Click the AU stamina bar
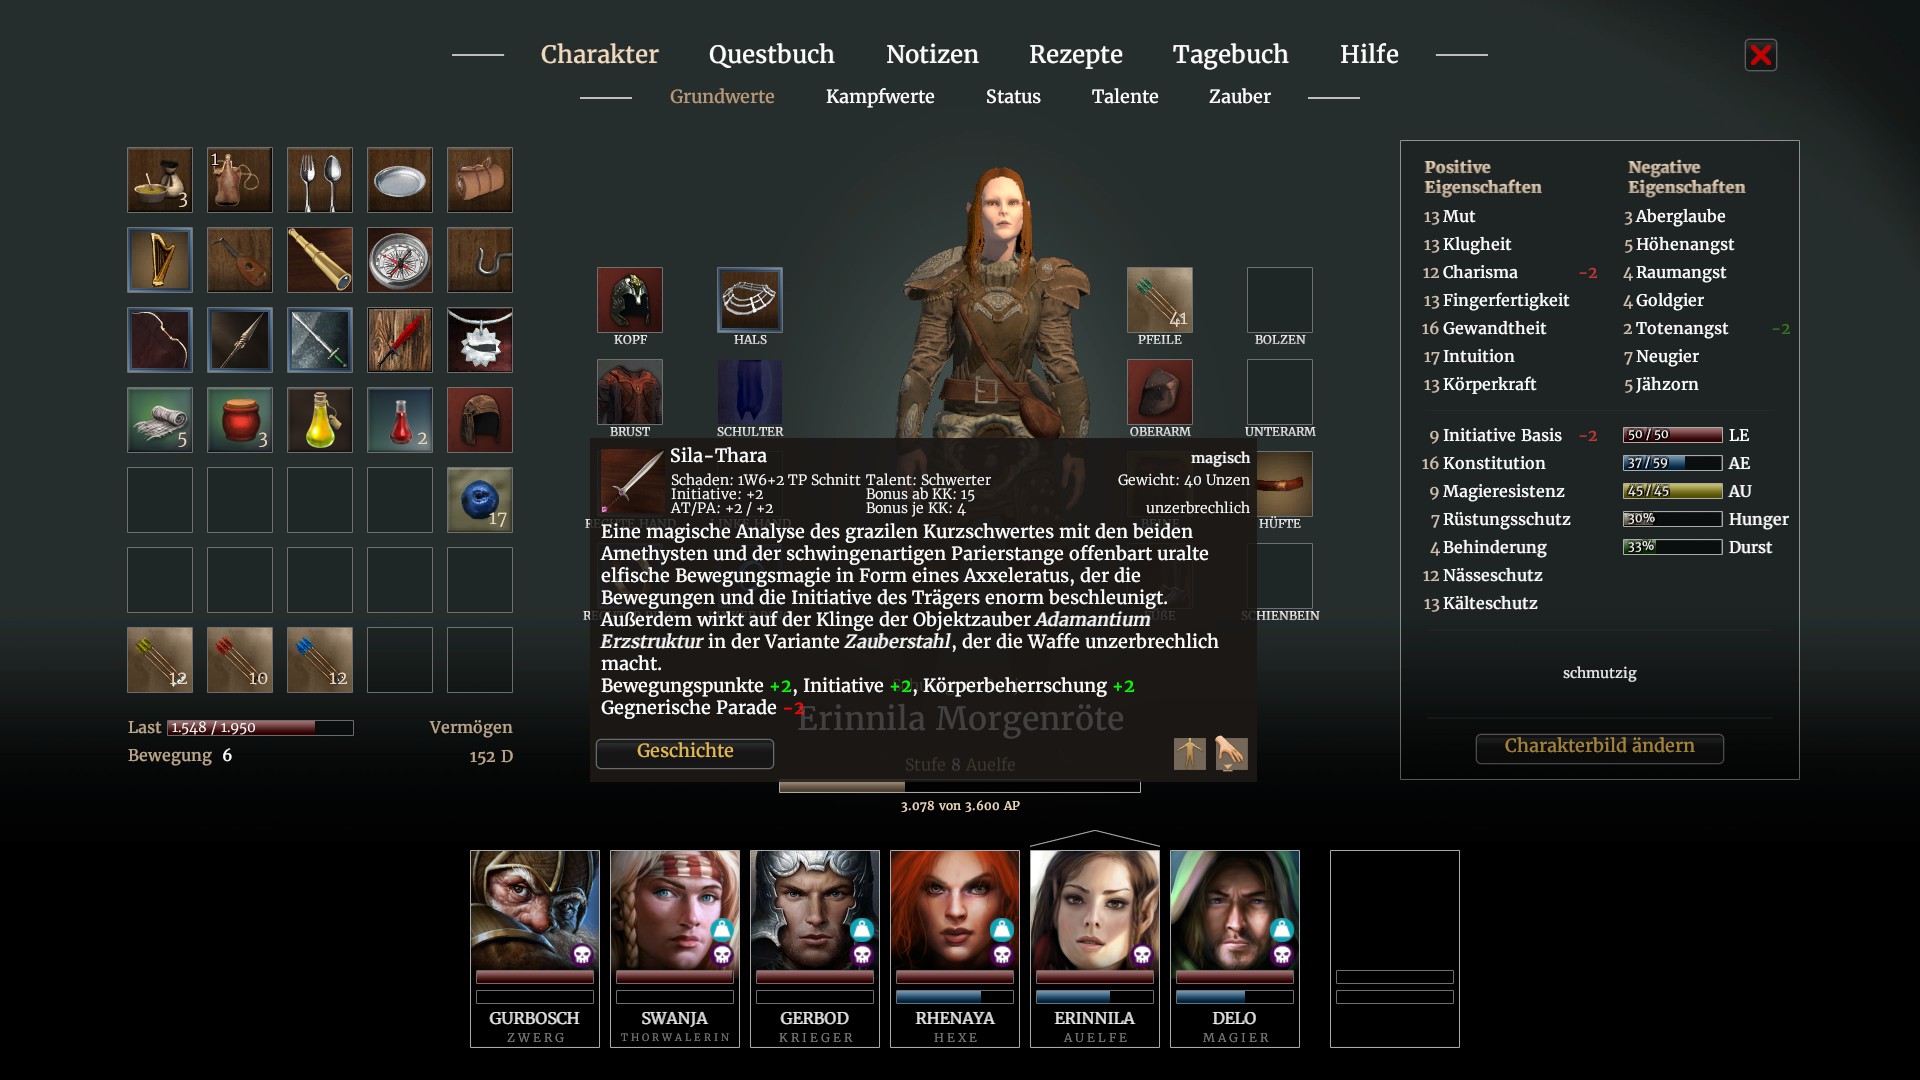The image size is (1920, 1080). coord(1672,491)
